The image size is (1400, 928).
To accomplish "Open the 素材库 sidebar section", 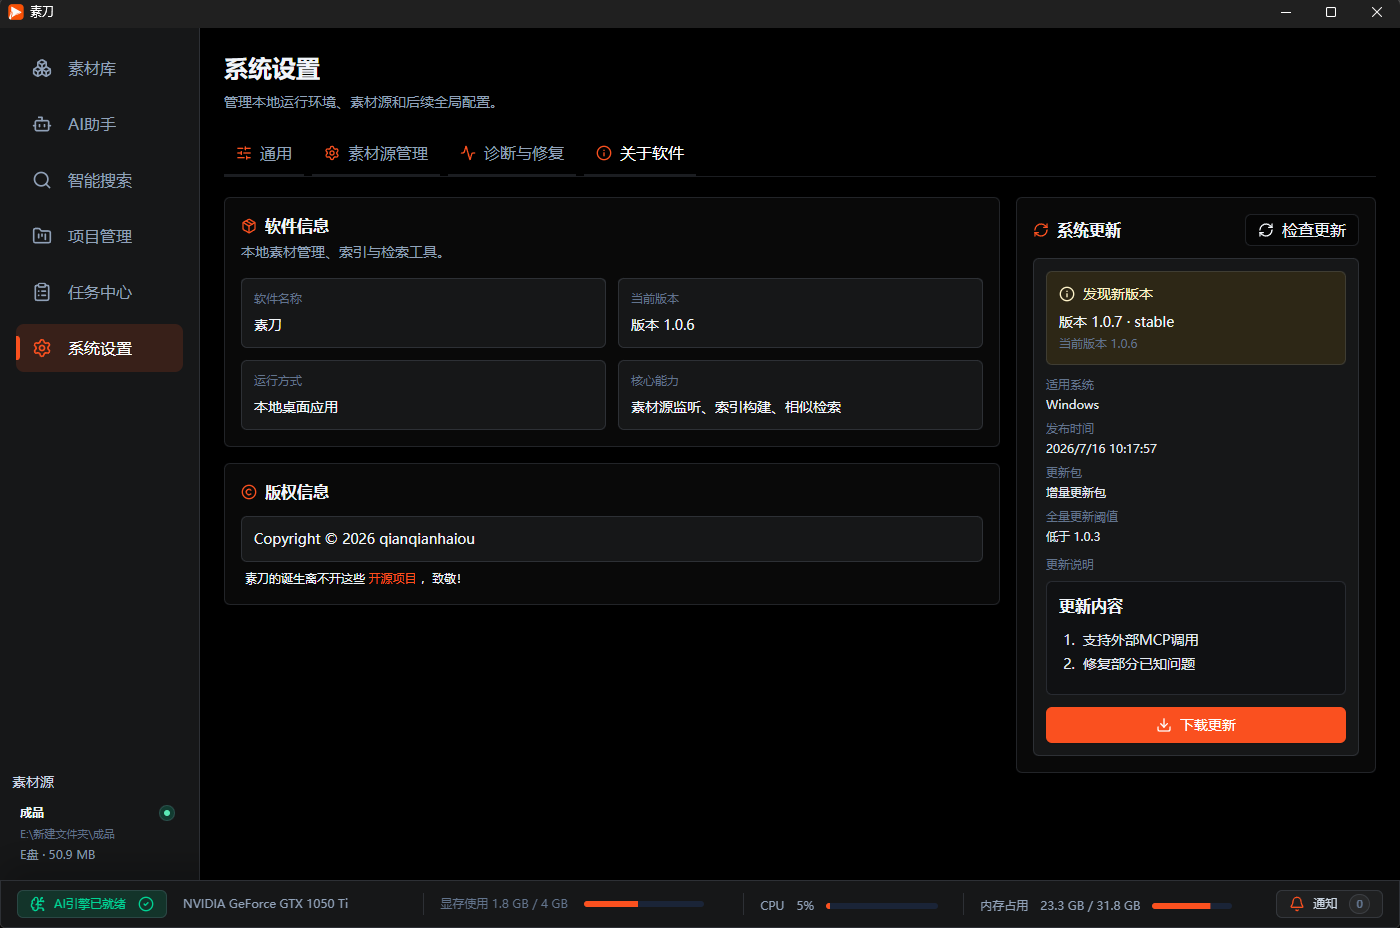I will 99,68.
